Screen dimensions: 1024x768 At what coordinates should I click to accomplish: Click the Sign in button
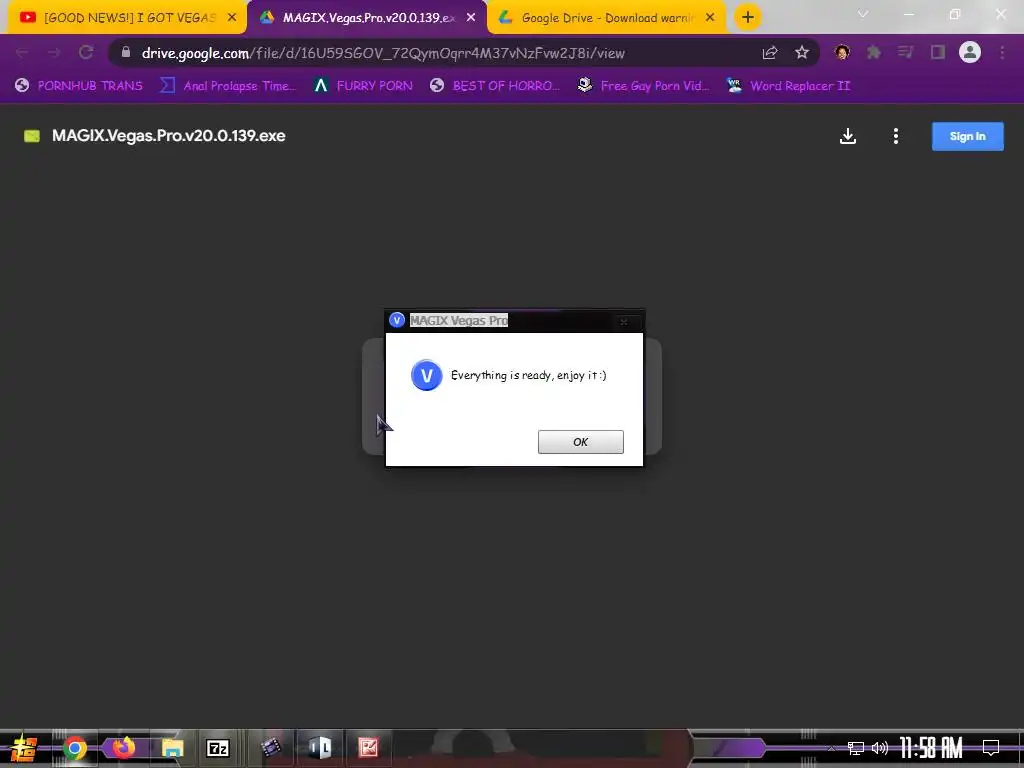967,136
